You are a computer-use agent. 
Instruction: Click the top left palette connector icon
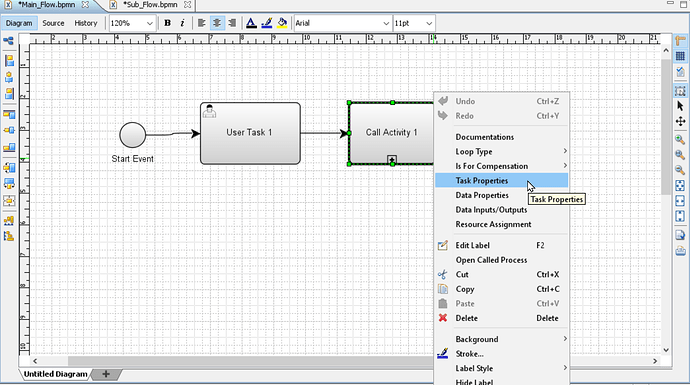coord(9,41)
